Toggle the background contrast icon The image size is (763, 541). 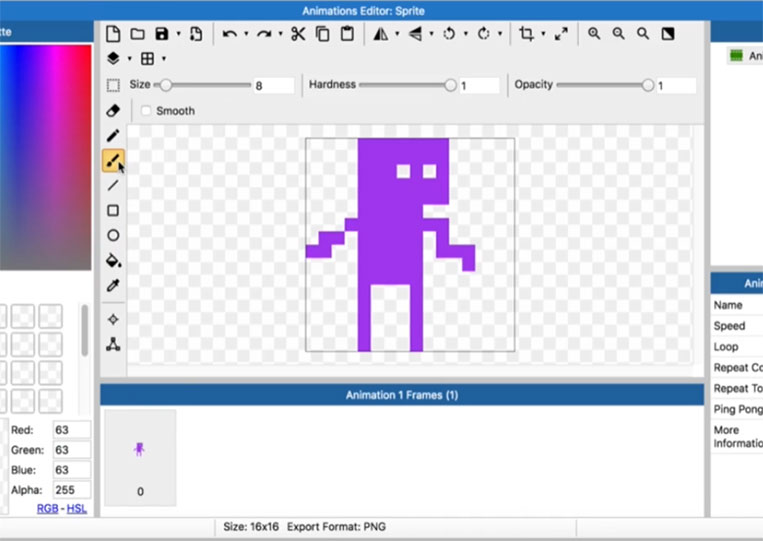click(668, 34)
